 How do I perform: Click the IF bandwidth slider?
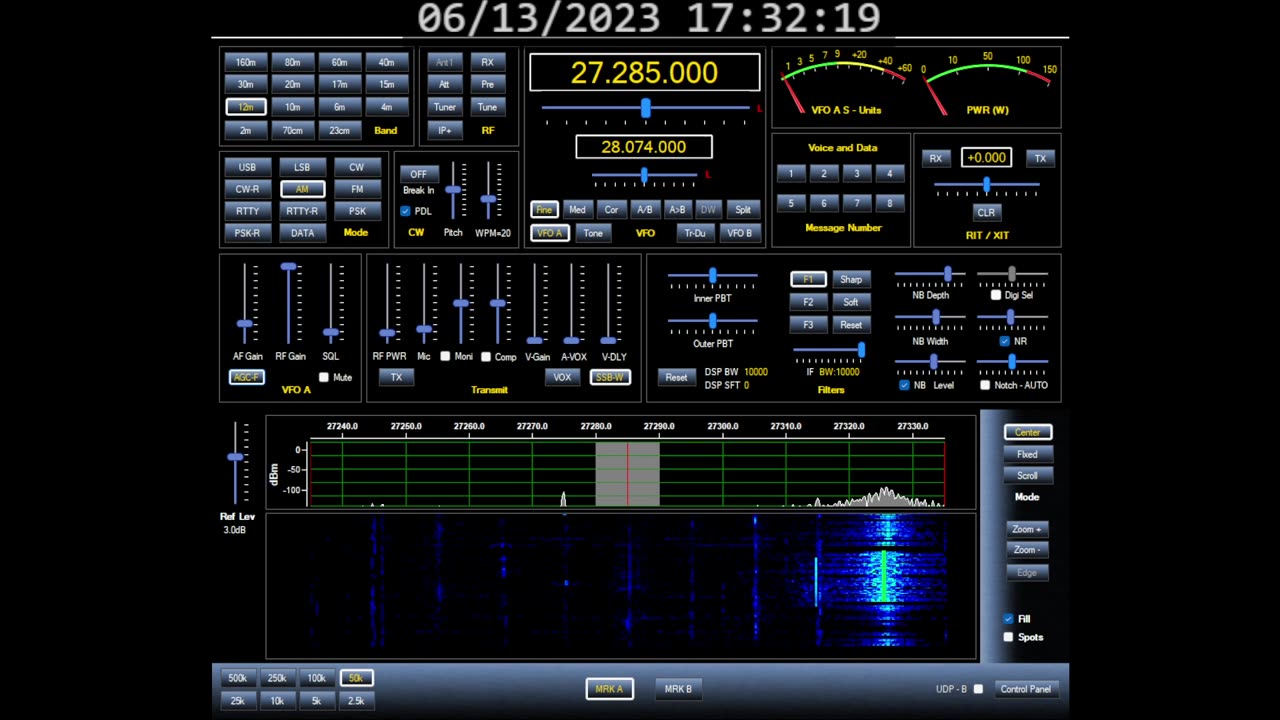click(830, 350)
